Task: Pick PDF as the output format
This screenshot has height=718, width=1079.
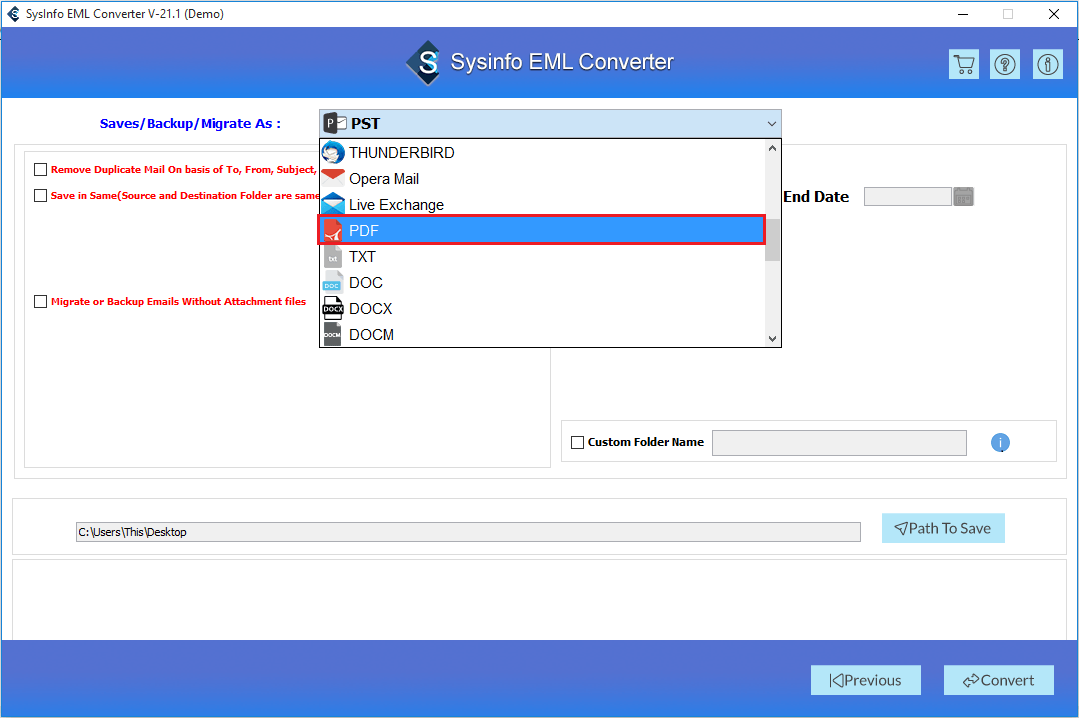Action: click(542, 230)
